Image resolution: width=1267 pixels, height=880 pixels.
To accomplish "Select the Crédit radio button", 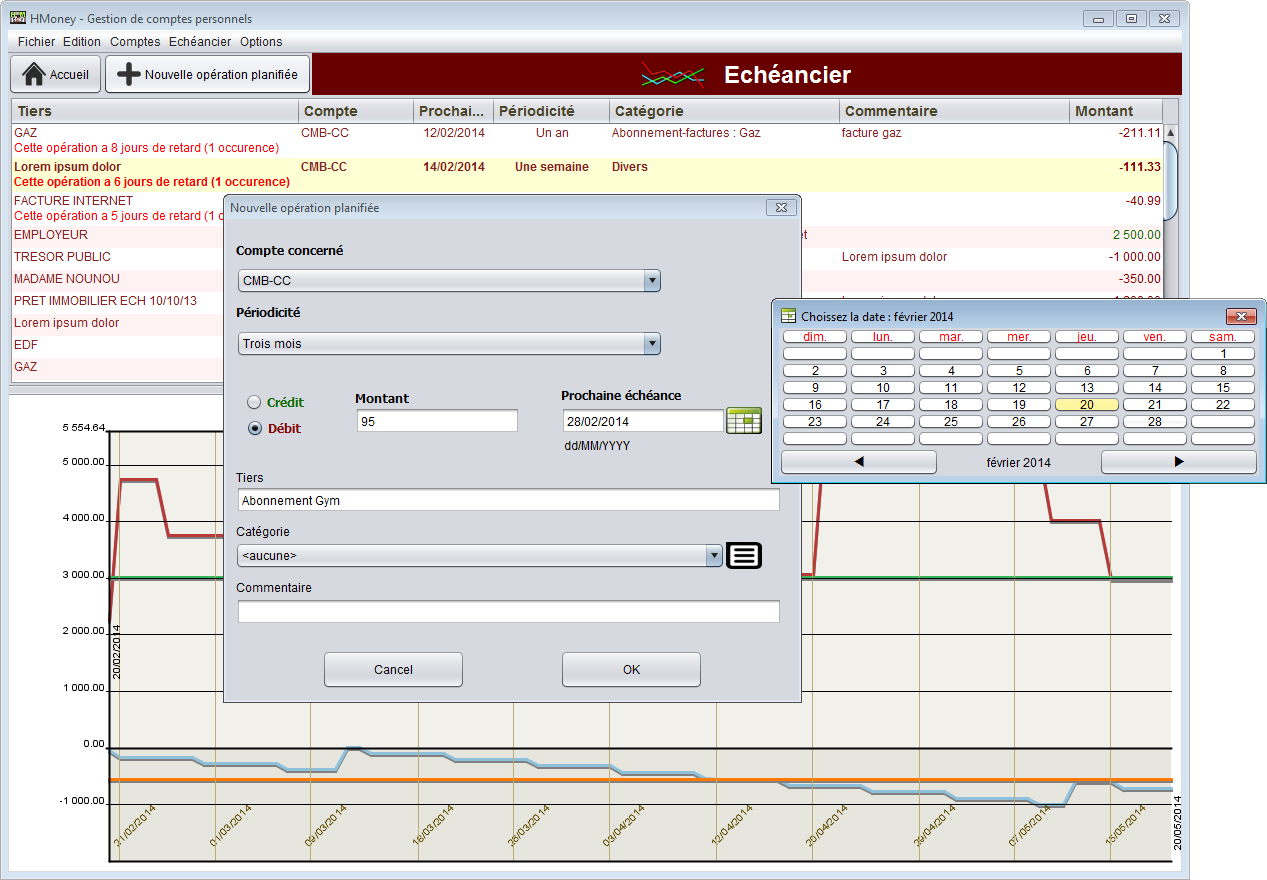I will coord(254,402).
